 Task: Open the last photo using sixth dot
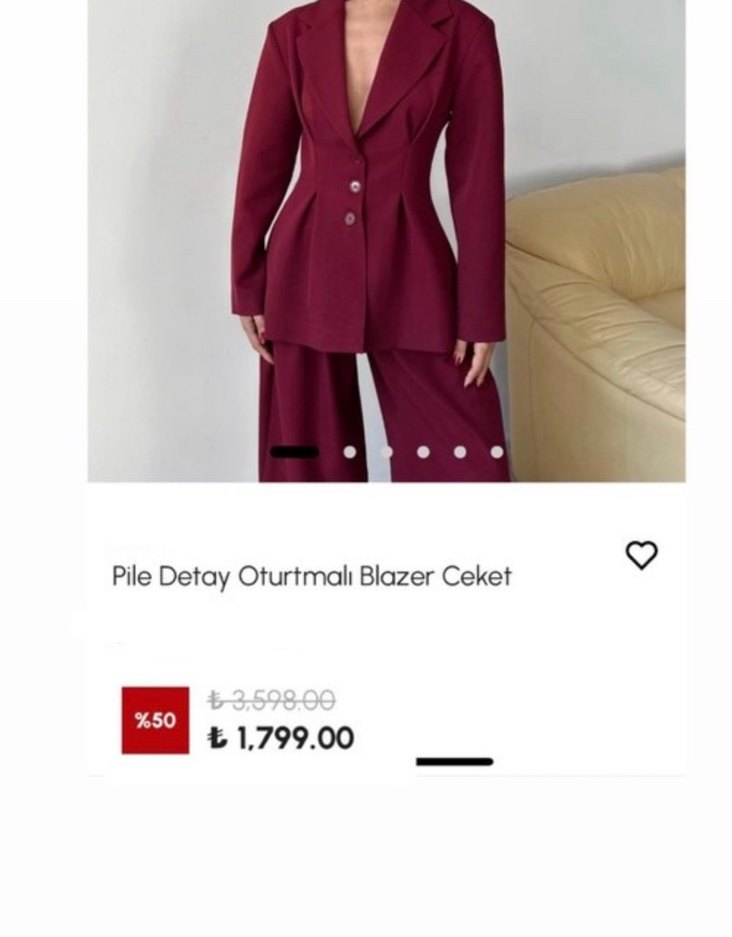pos(497,452)
